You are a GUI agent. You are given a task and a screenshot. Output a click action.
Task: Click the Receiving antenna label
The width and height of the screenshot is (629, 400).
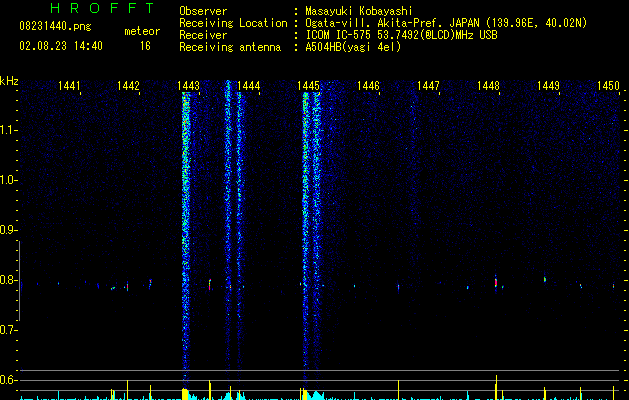click(230, 47)
